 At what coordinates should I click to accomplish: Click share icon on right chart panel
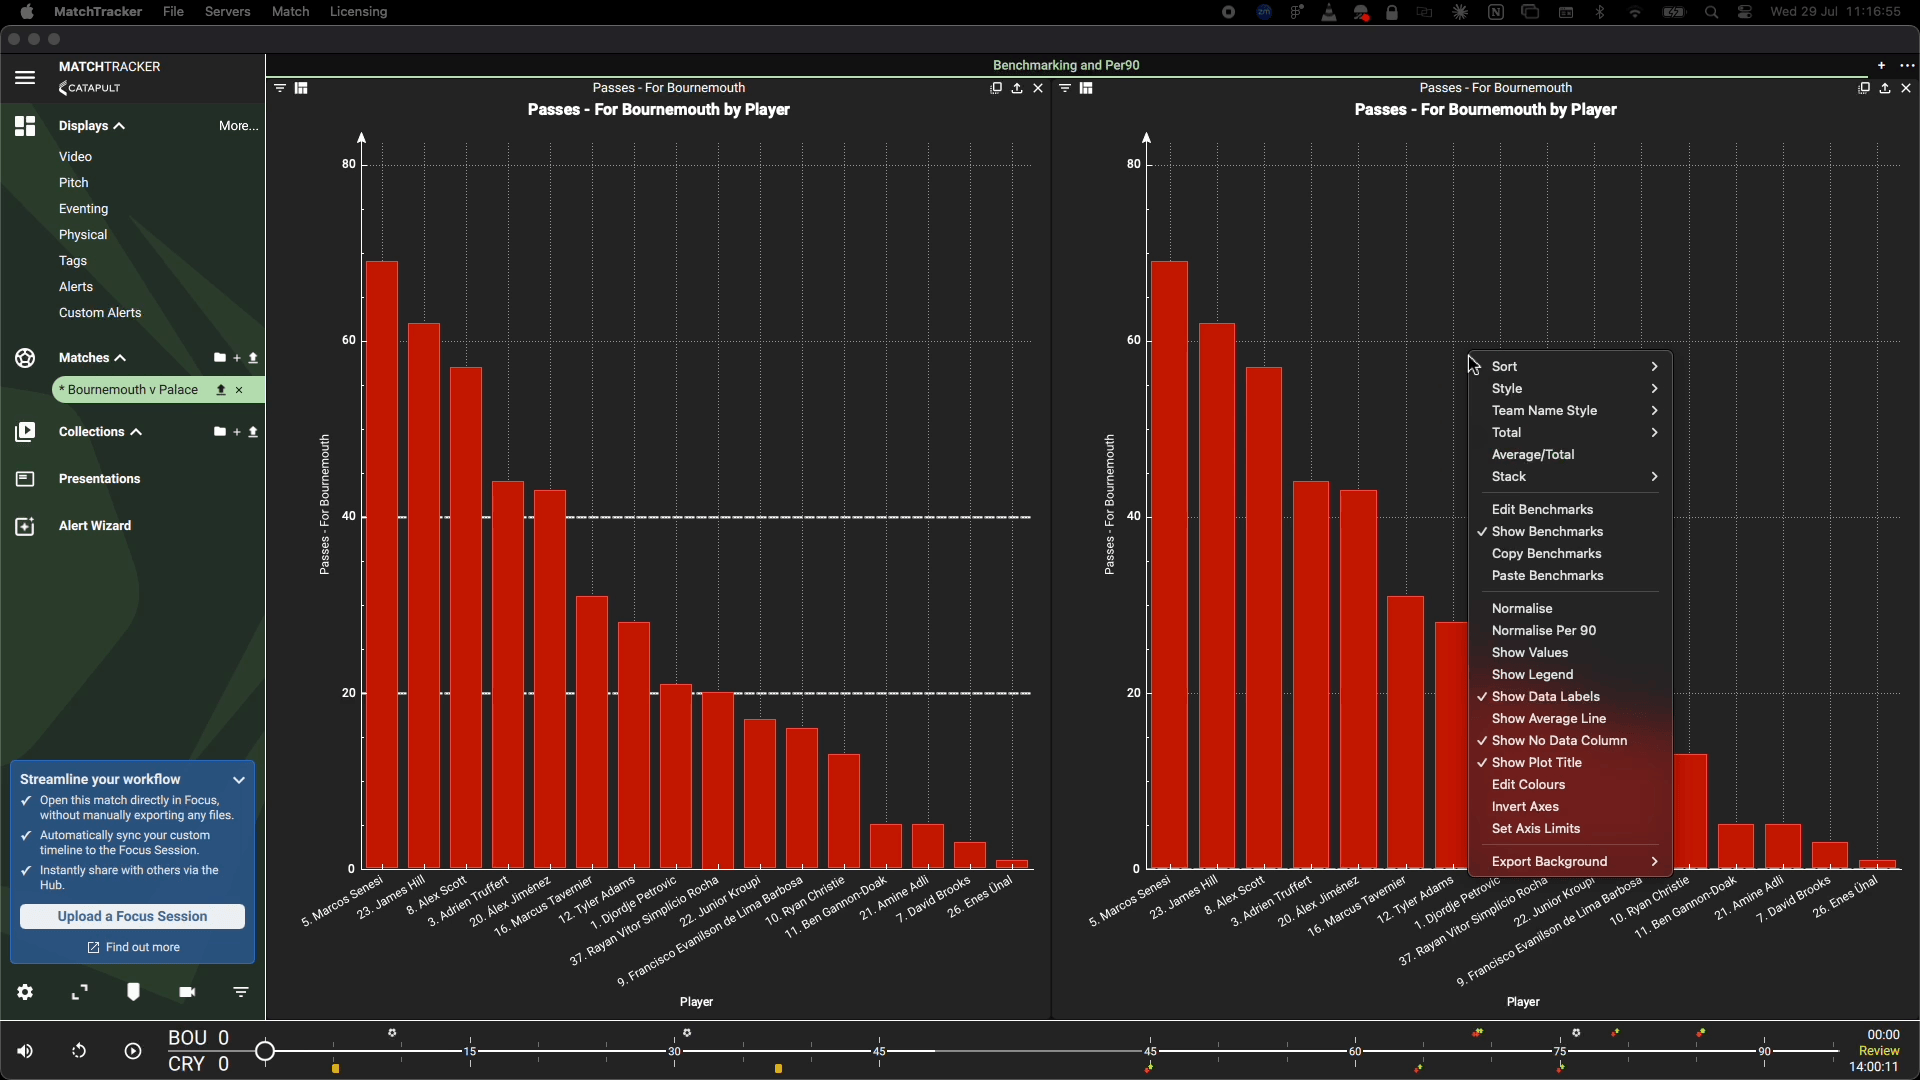click(x=1885, y=89)
